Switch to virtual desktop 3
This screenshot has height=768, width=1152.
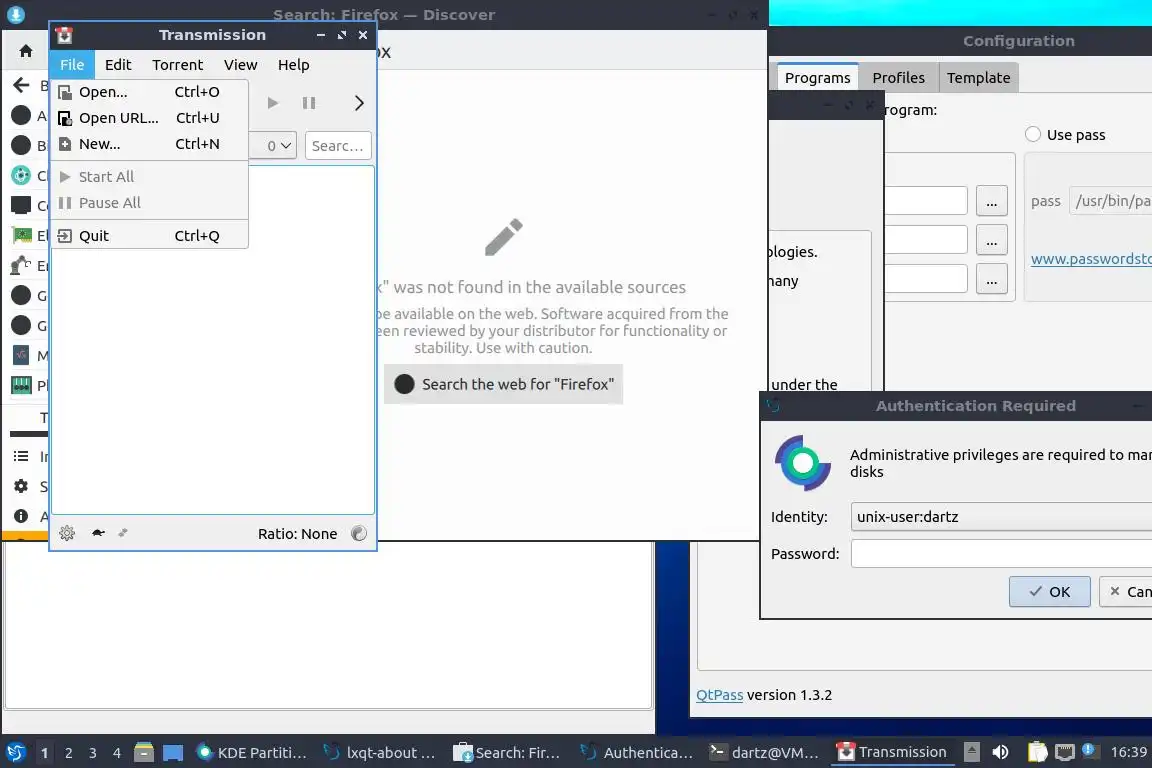point(93,753)
